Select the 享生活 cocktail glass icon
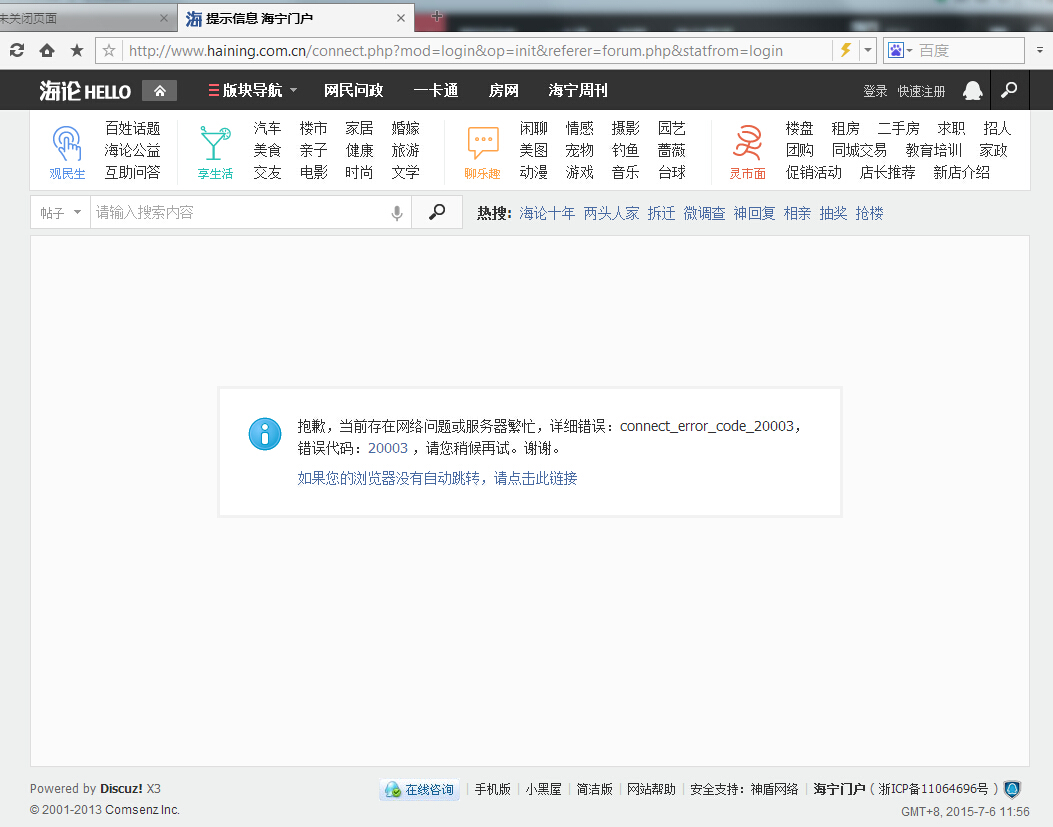 [x=214, y=143]
